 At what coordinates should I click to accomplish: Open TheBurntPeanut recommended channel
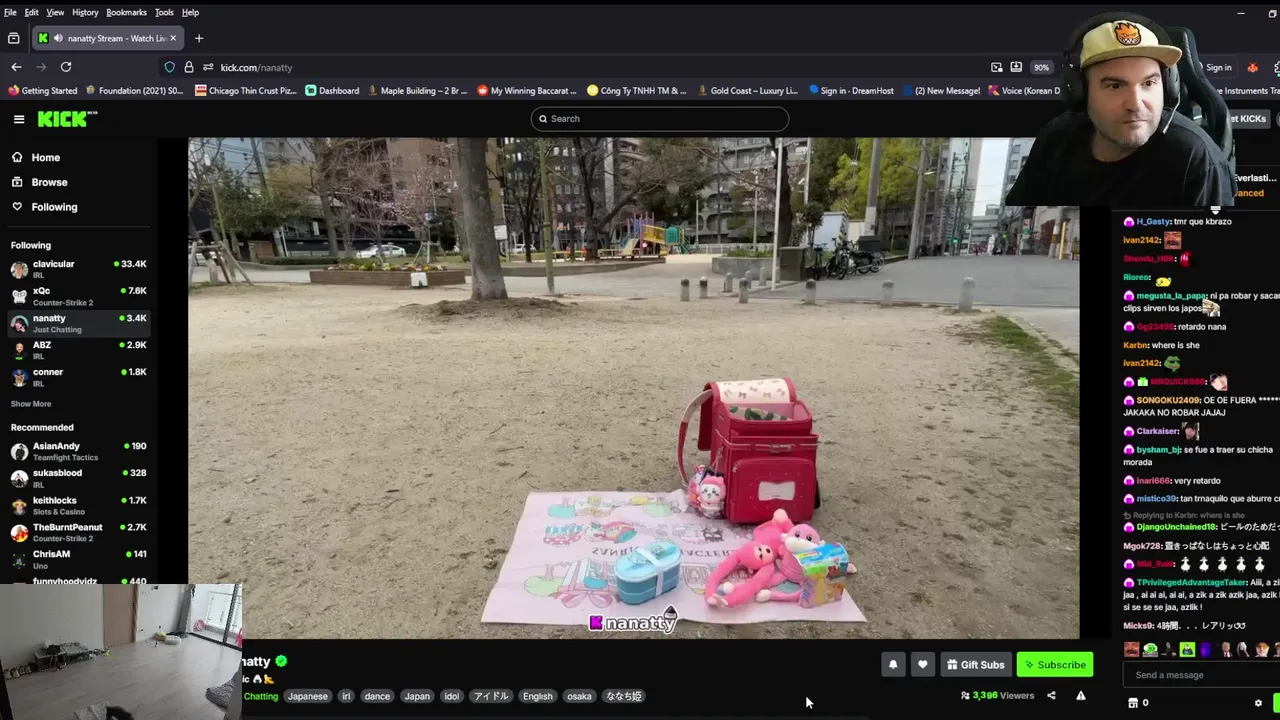coord(78,532)
